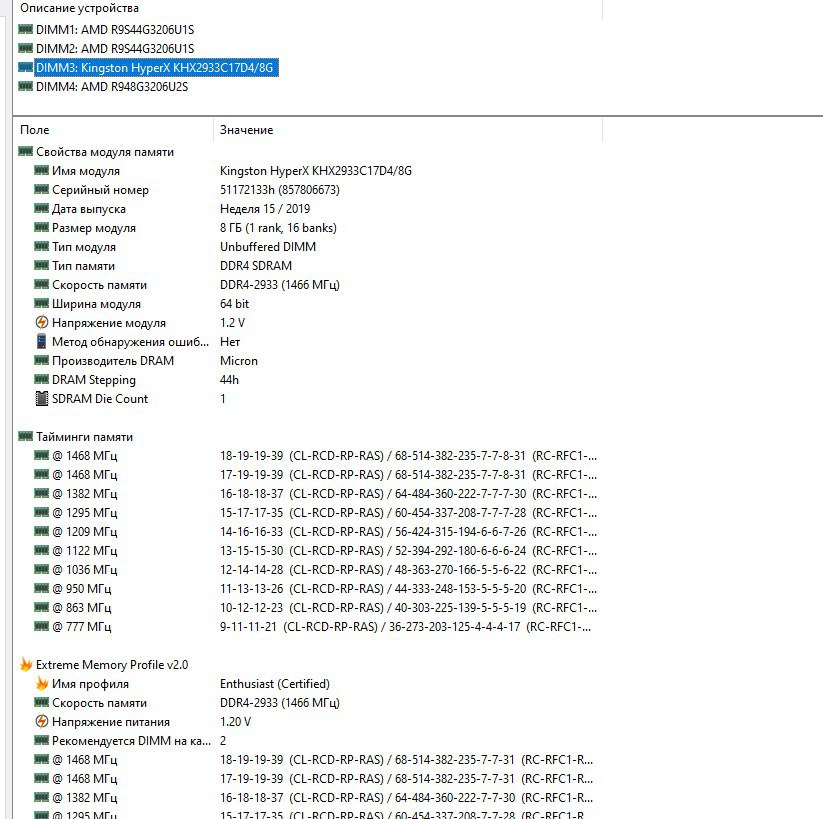
Task: Select timings value '14-16-16-33 (CL-RCD-RP-RAS)'
Action: click(x=302, y=532)
